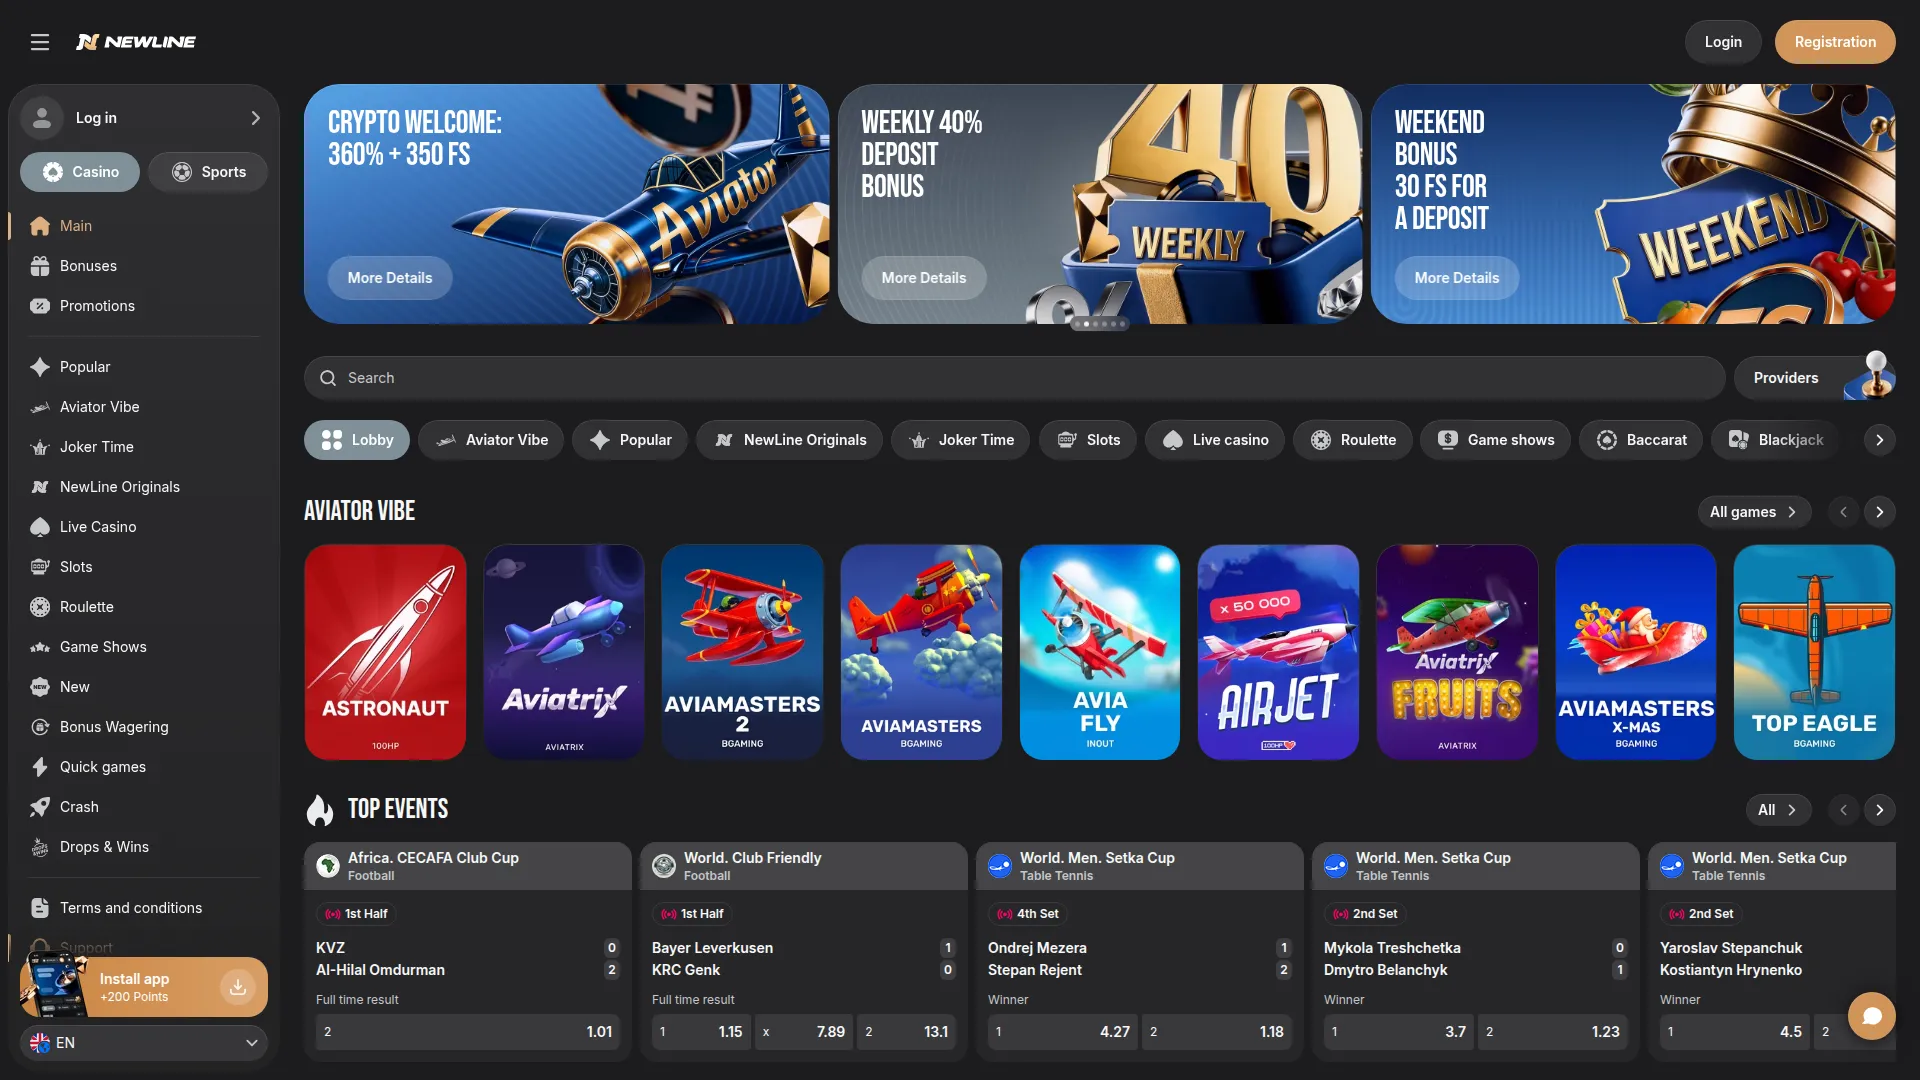Click the Registration button
Viewport: 1920px width, 1080px height.
click(x=1835, y=42)
